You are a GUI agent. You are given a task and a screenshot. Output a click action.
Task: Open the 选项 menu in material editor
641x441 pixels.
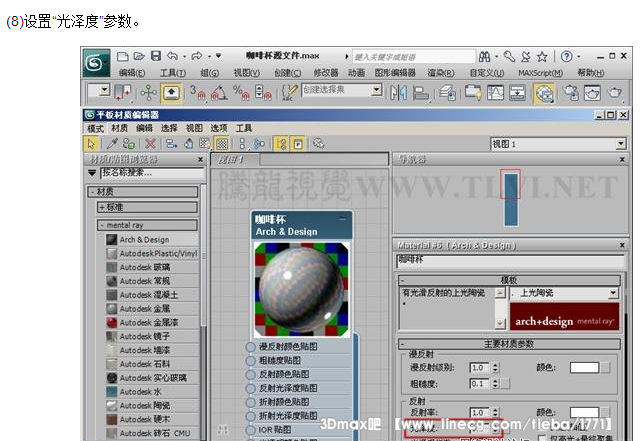pos(219,128)
